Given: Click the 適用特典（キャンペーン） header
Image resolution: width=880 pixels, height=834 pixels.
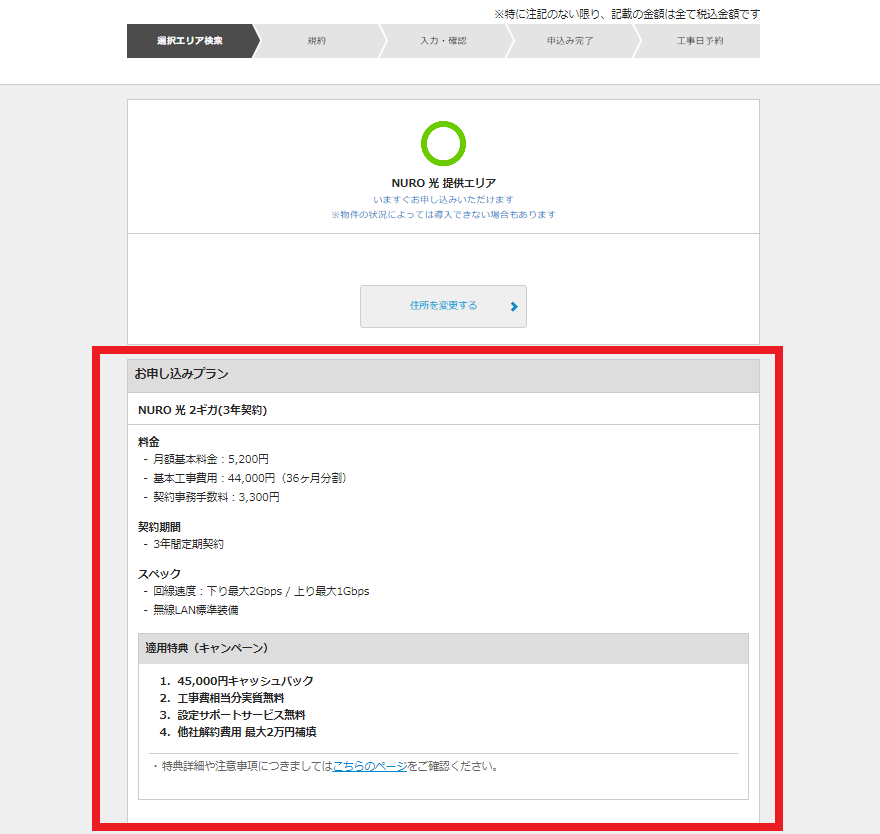Looking at the screenshot, I should pyautogui.click(x=443, y=649).
